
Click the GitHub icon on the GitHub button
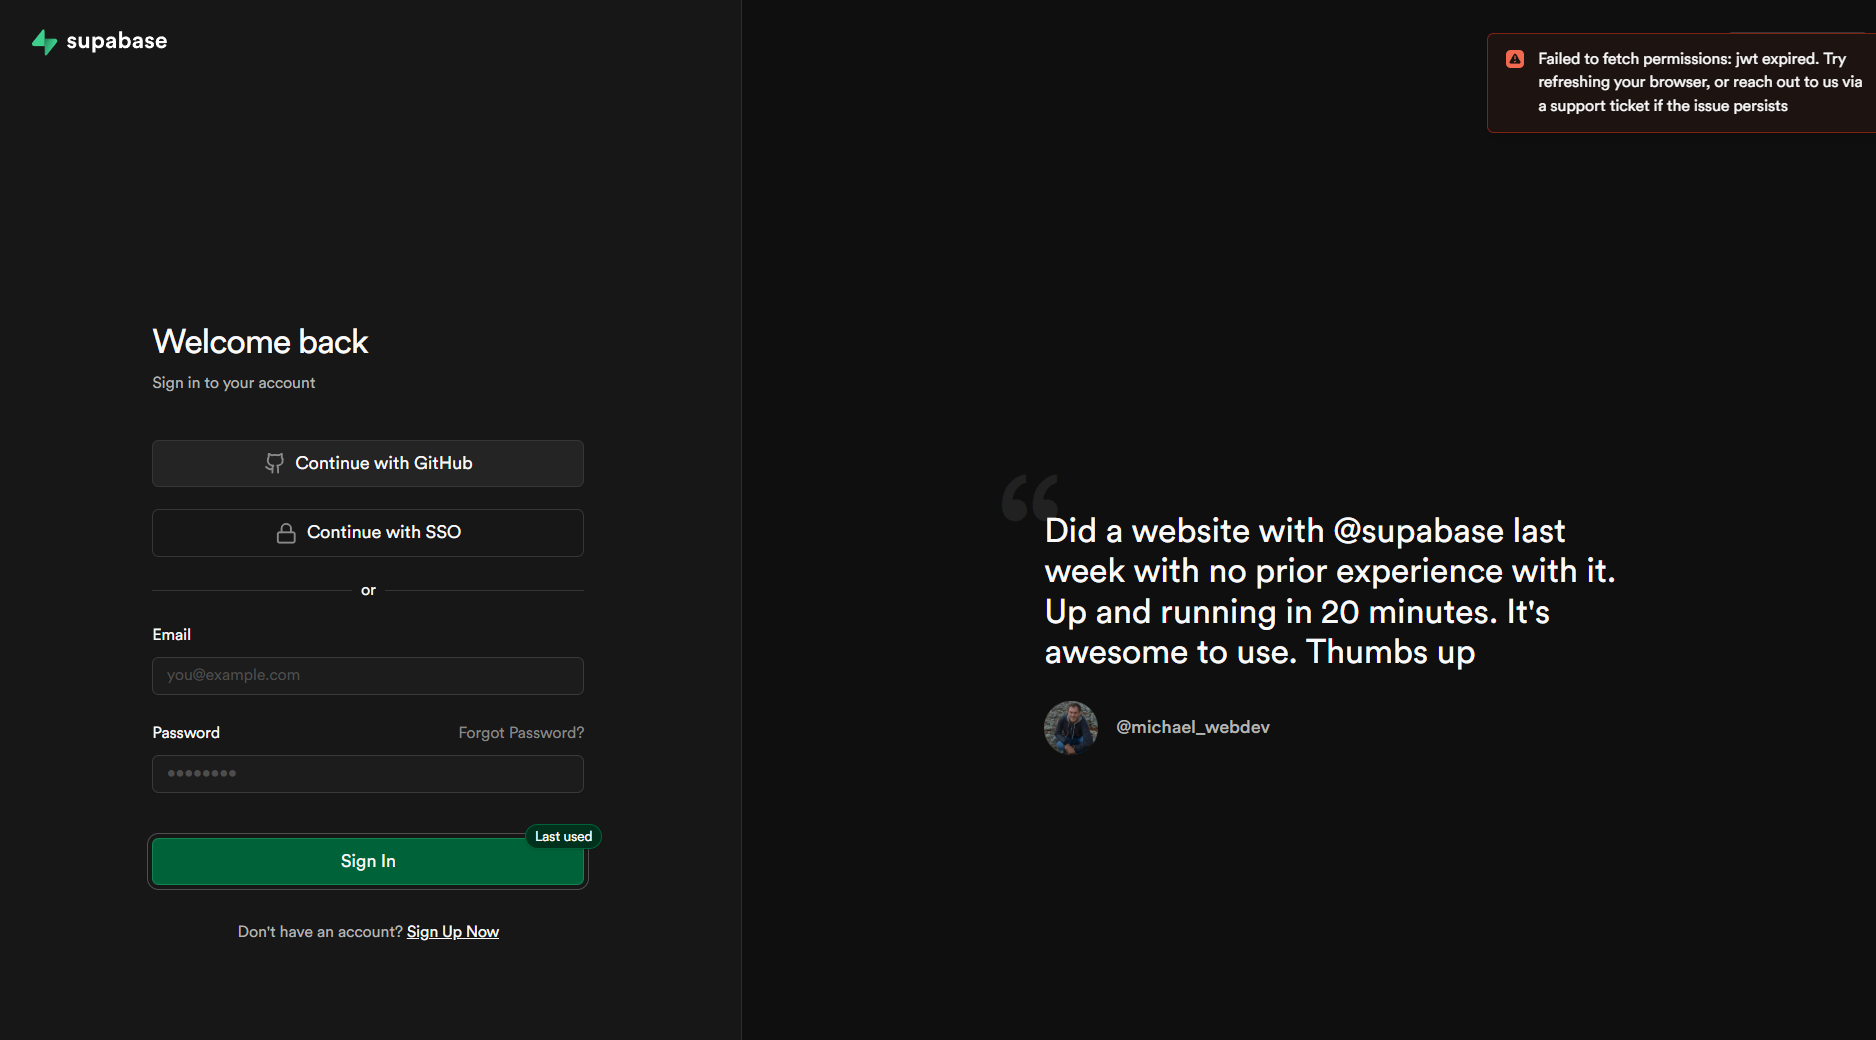(x=274, y=463)
